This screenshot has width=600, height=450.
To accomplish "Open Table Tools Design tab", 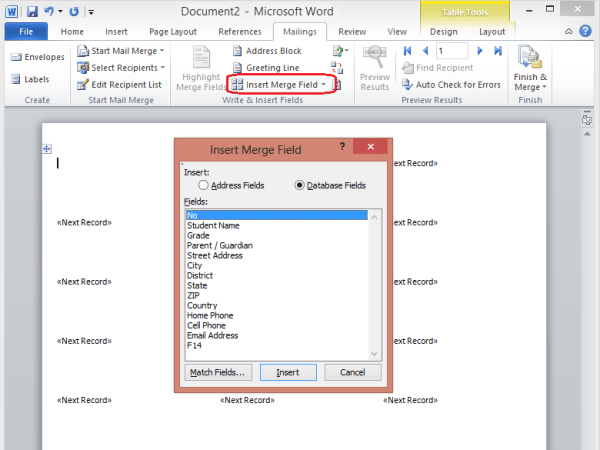I will pos(443,32).
